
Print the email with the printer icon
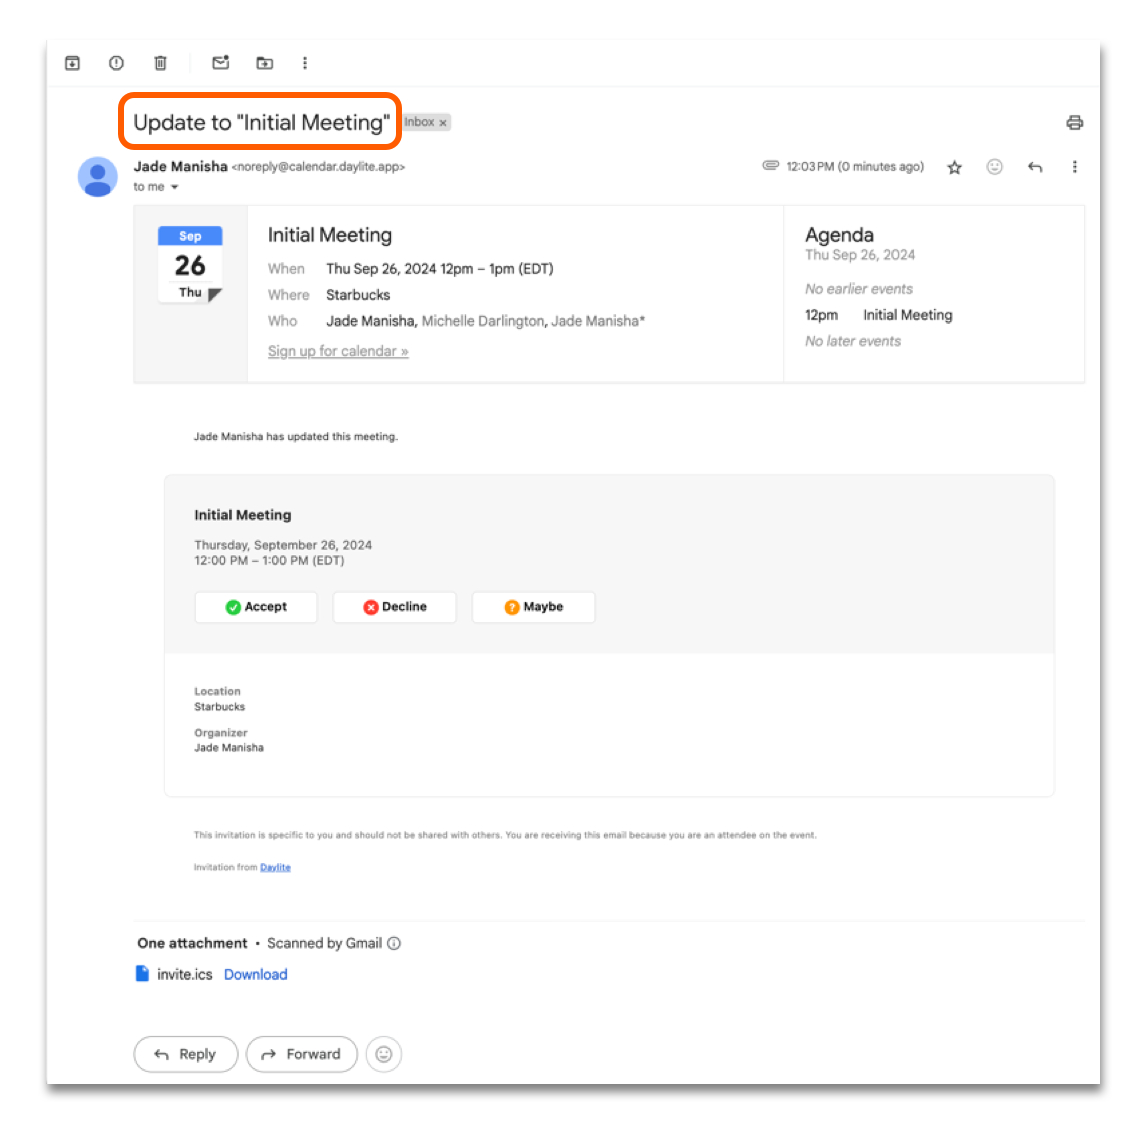[x=1074, y=123]
